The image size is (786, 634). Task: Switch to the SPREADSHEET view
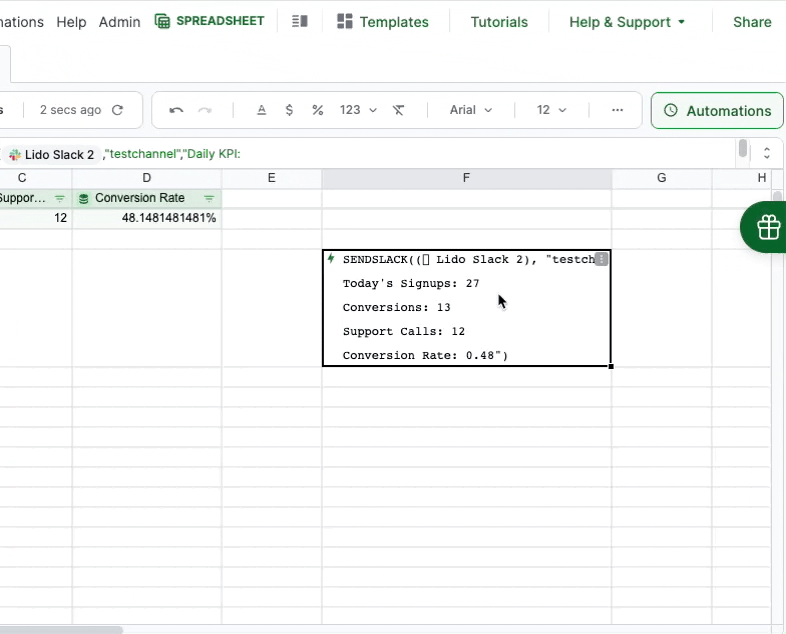click(210, 21)
